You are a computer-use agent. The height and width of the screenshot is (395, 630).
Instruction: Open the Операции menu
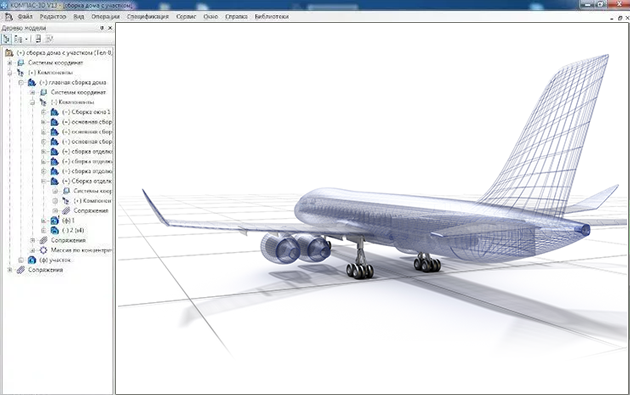105,16
